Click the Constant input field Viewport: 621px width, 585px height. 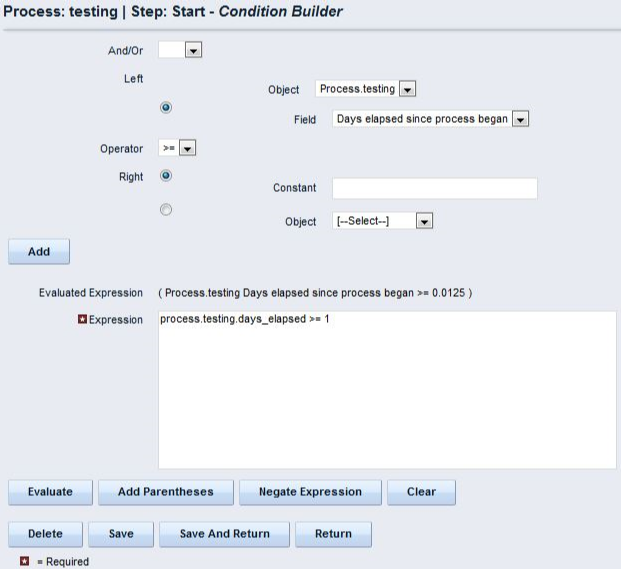pyautogui.click(x=434, y=188)
